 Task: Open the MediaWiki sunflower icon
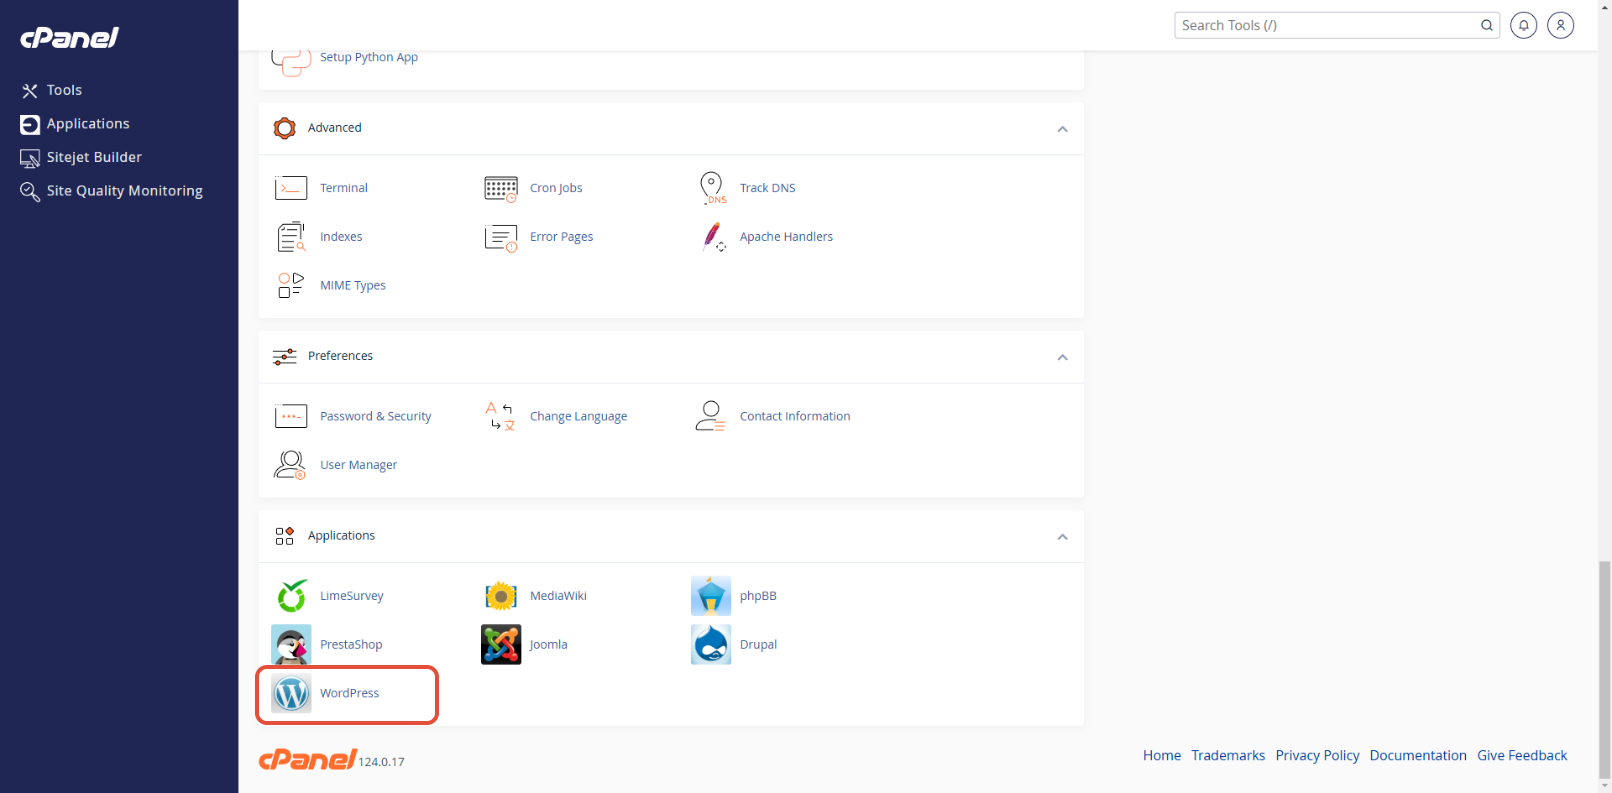[x=501, y=596]
